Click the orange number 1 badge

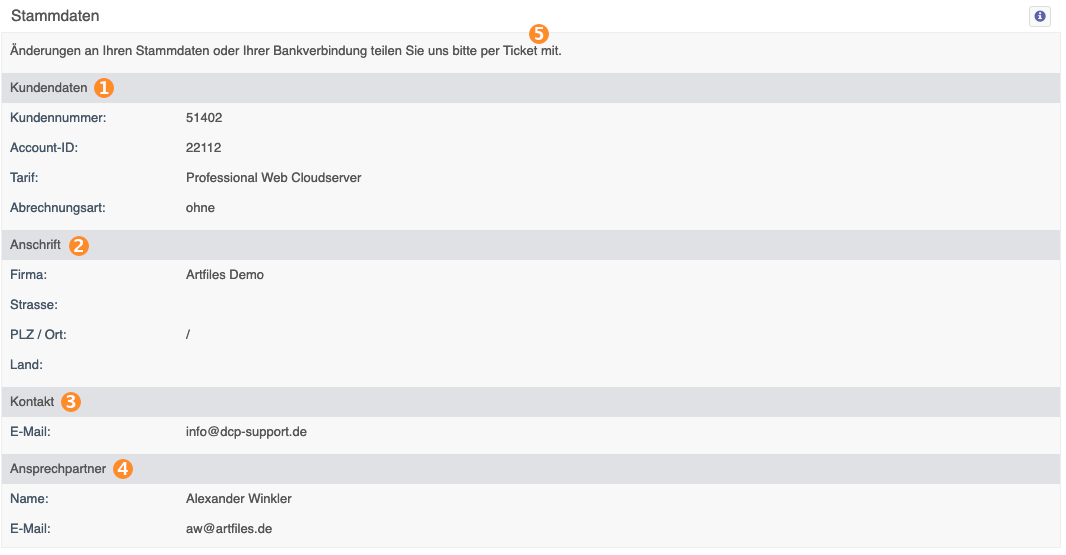coord(104,88)
